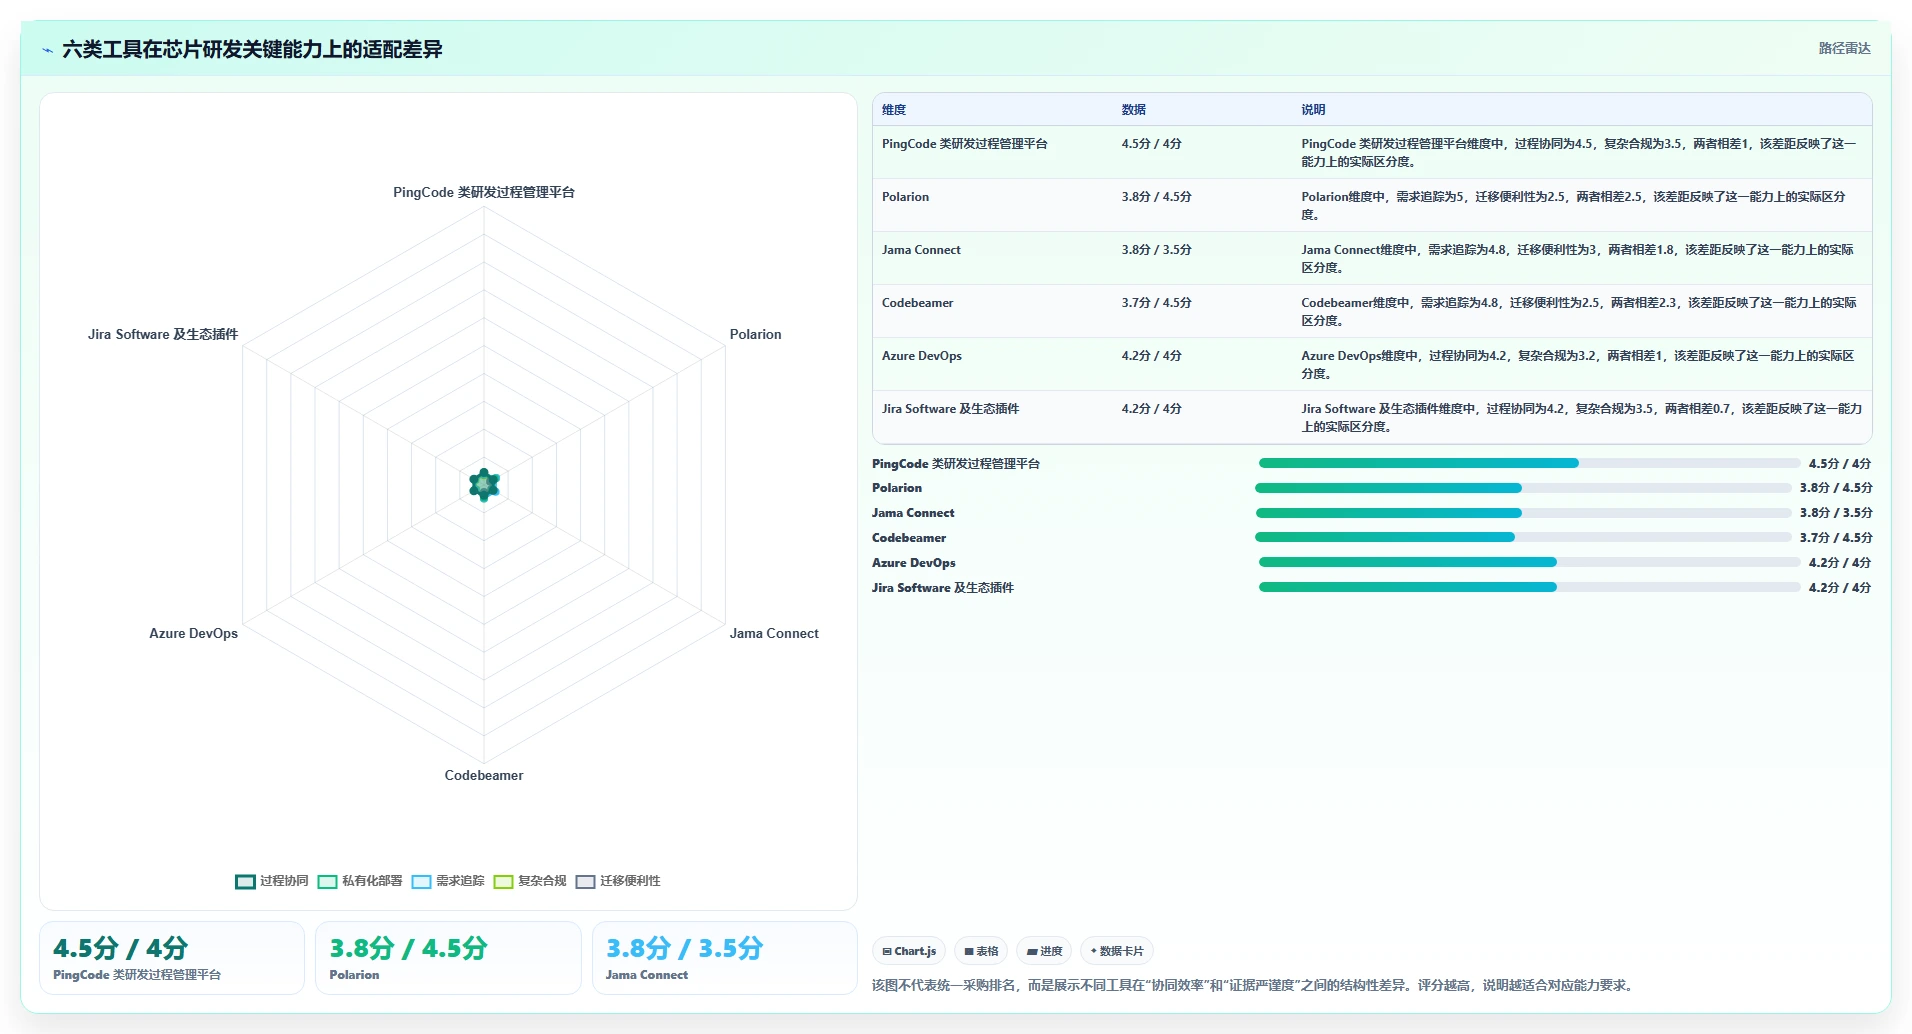Select the 表格 chip
This screenshot has height=1034, width=1912.
click(x=981, y=951)
